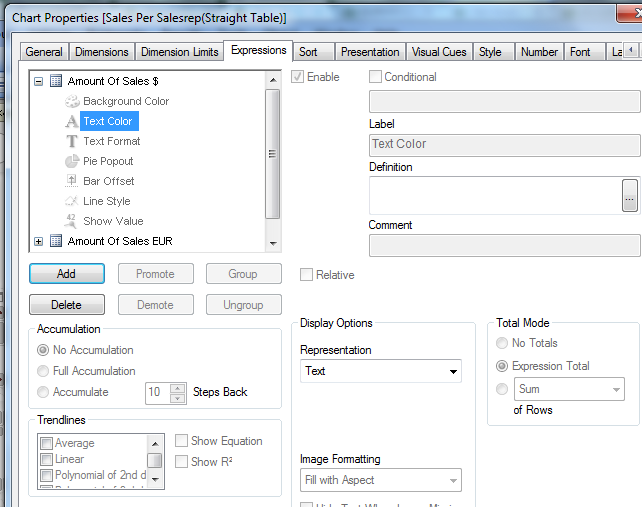Click the Background Color attribute icon

click(72, 101)
